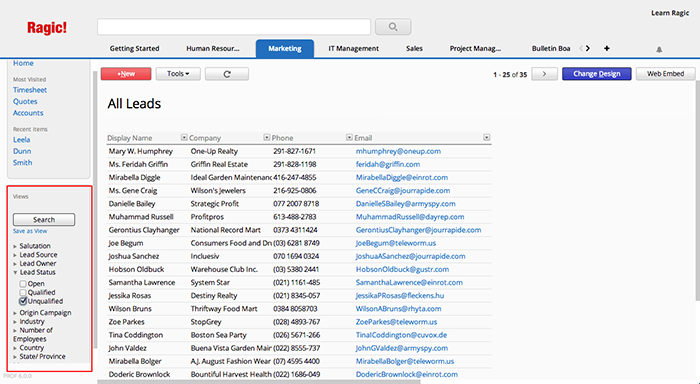Check the Open lead status box
This screenshot has height=384, width=700.
23,284
